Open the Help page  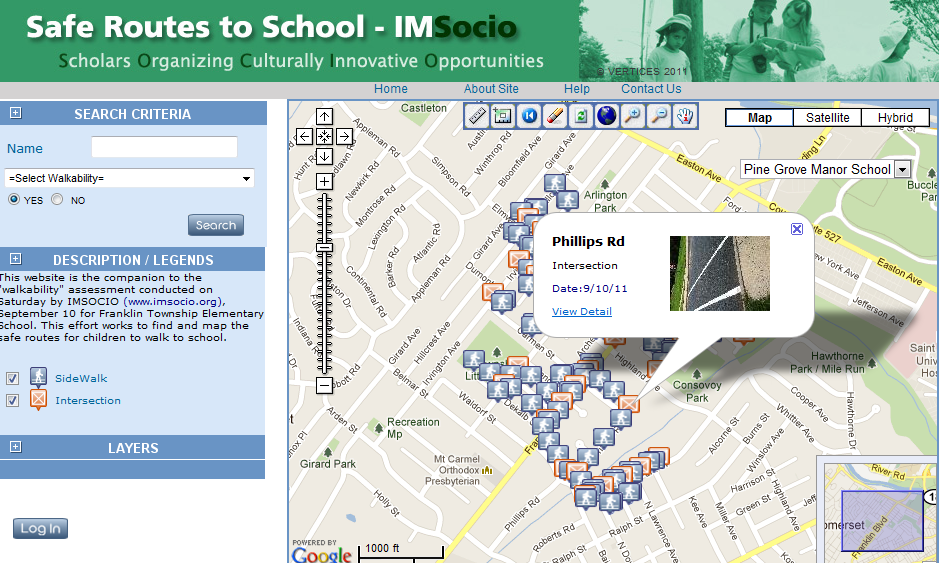577,89
